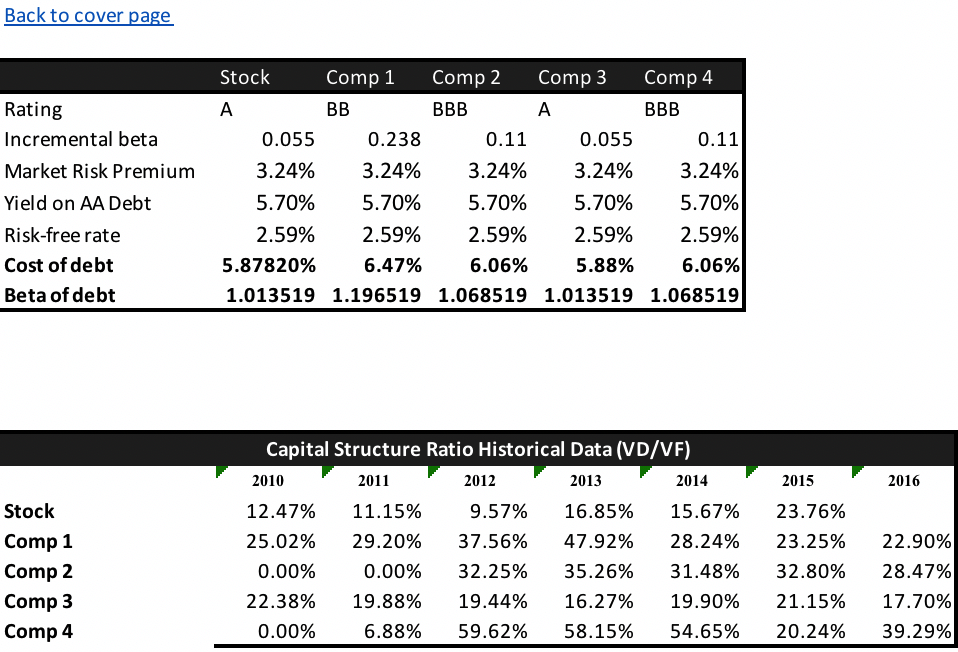Click Comp 1 cost of debt 6.47%
This screenshot has height=652, width=958.
coord(395,265)
